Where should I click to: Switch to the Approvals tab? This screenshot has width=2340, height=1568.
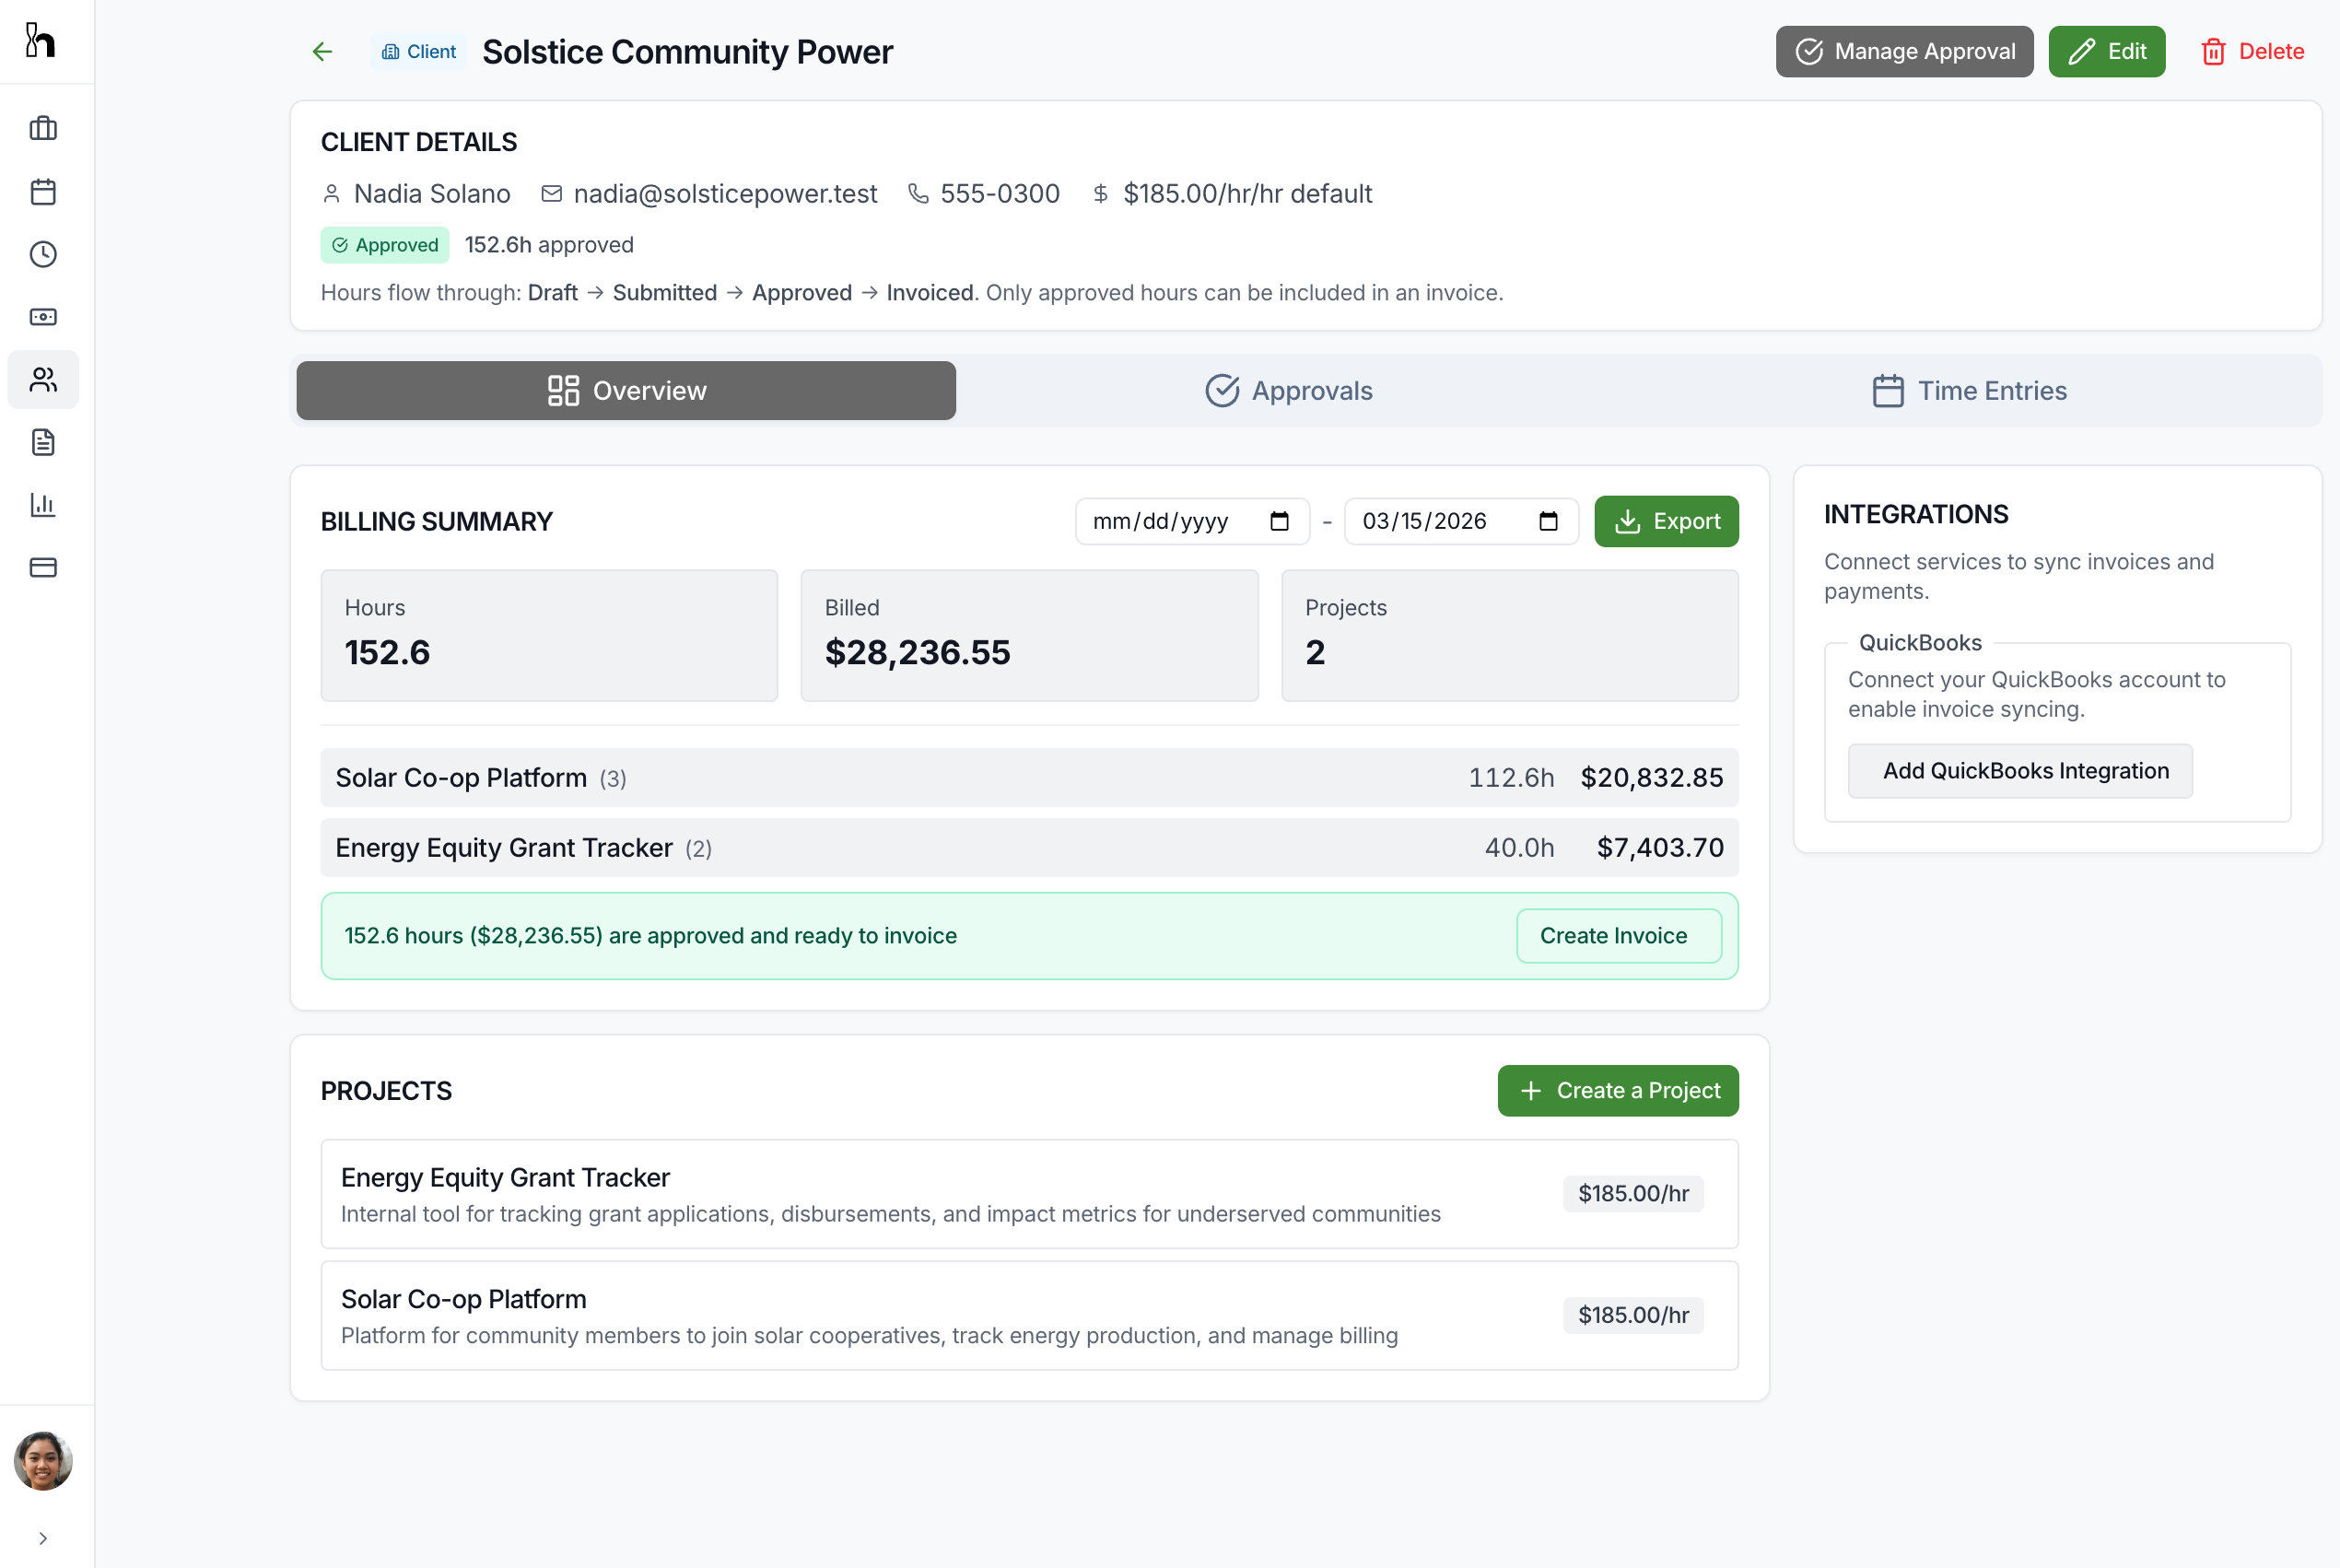tap(1289, 390)
